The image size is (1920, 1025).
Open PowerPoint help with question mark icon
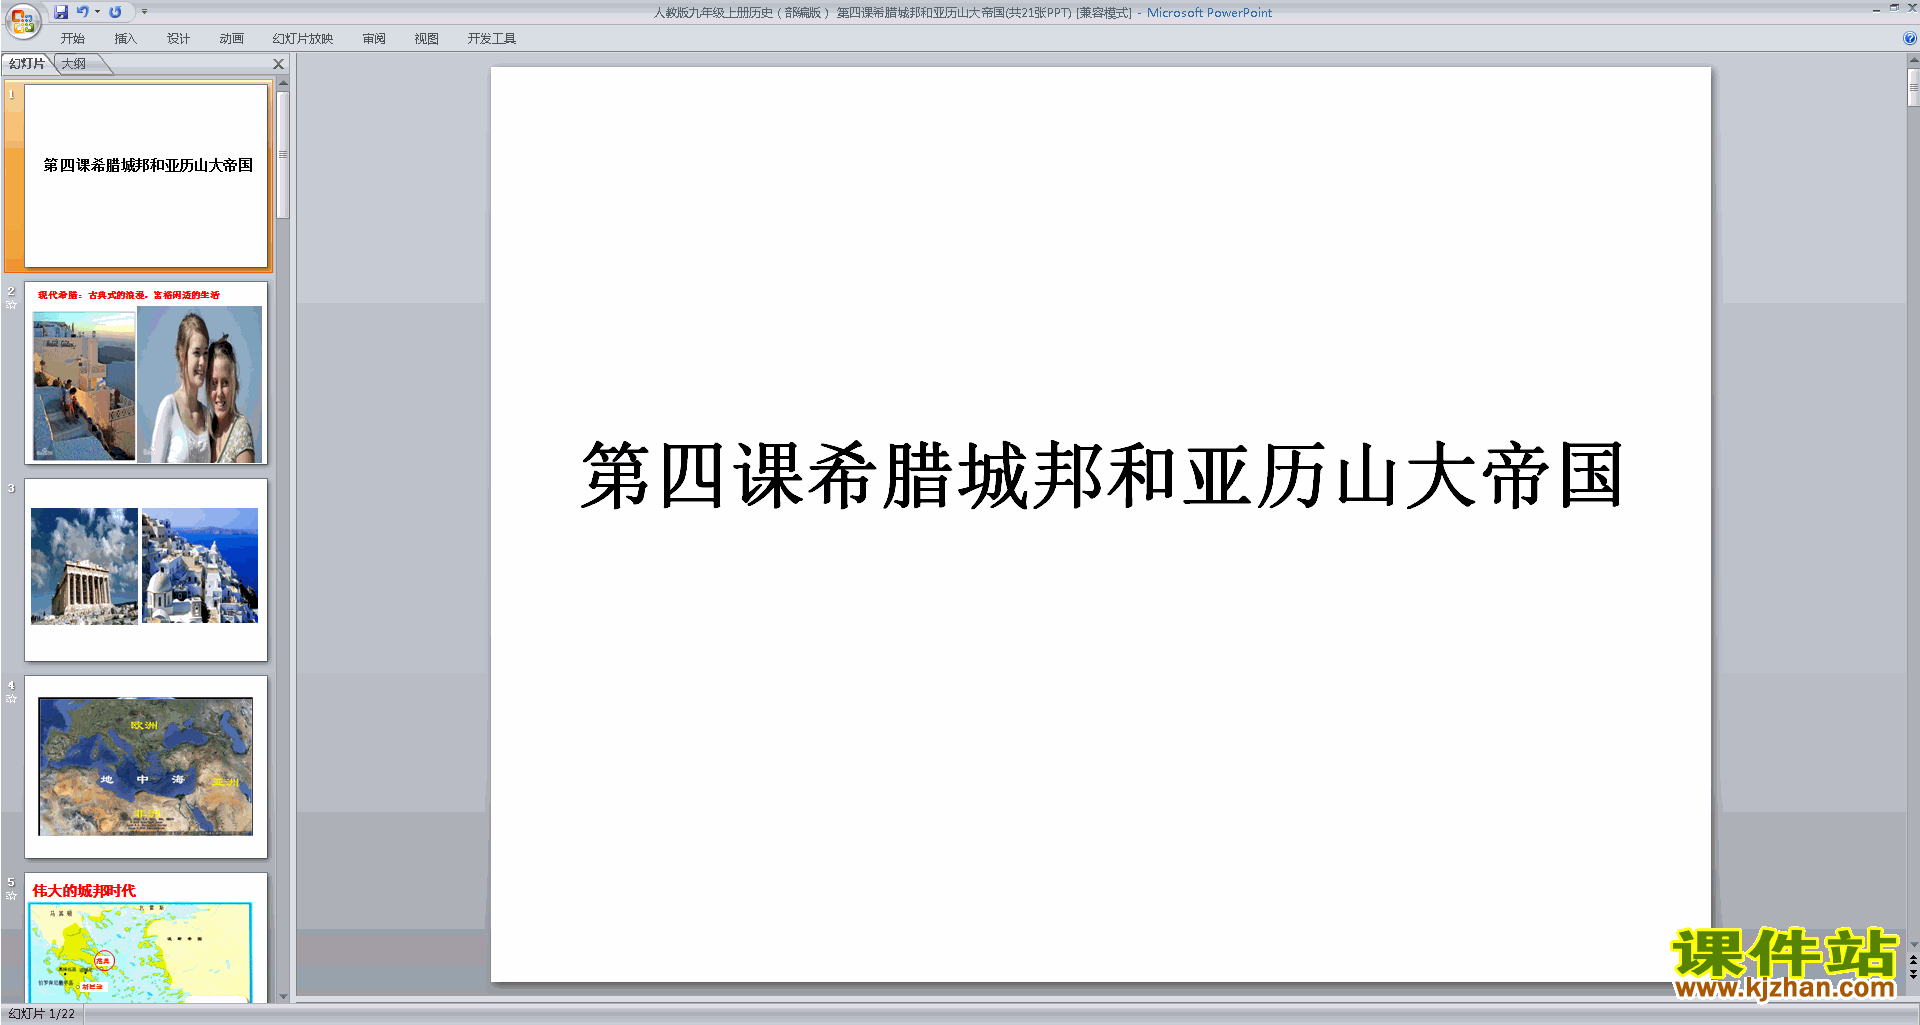tap(1910, 39)
